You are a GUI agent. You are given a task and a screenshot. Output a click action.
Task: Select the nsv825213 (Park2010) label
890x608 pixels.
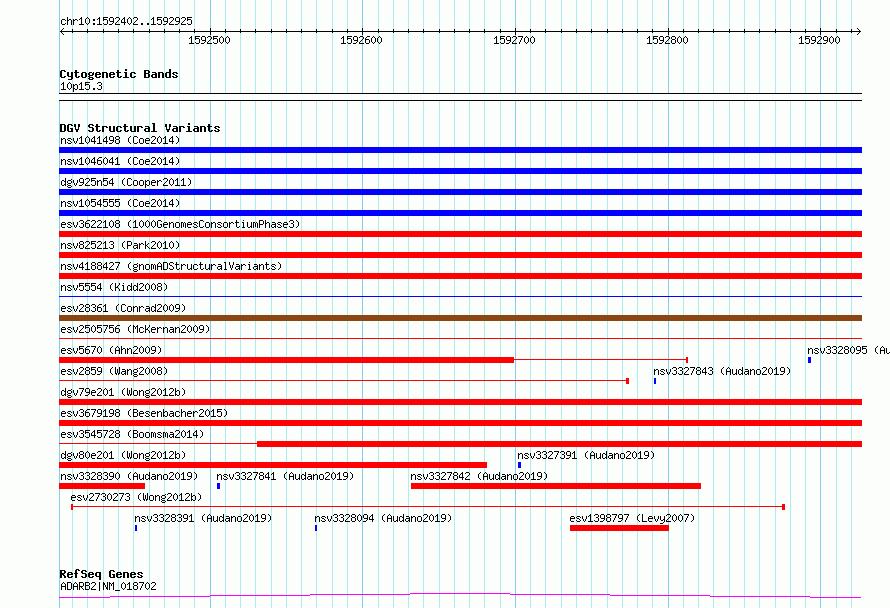click(120, 245)
